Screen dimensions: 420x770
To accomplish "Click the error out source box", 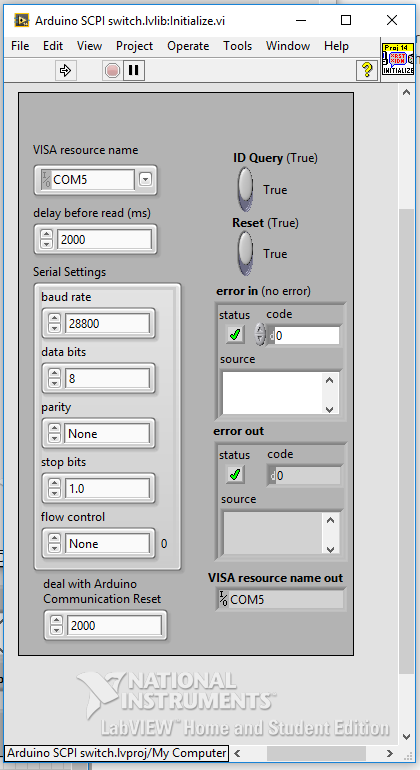I will [273, 533].
